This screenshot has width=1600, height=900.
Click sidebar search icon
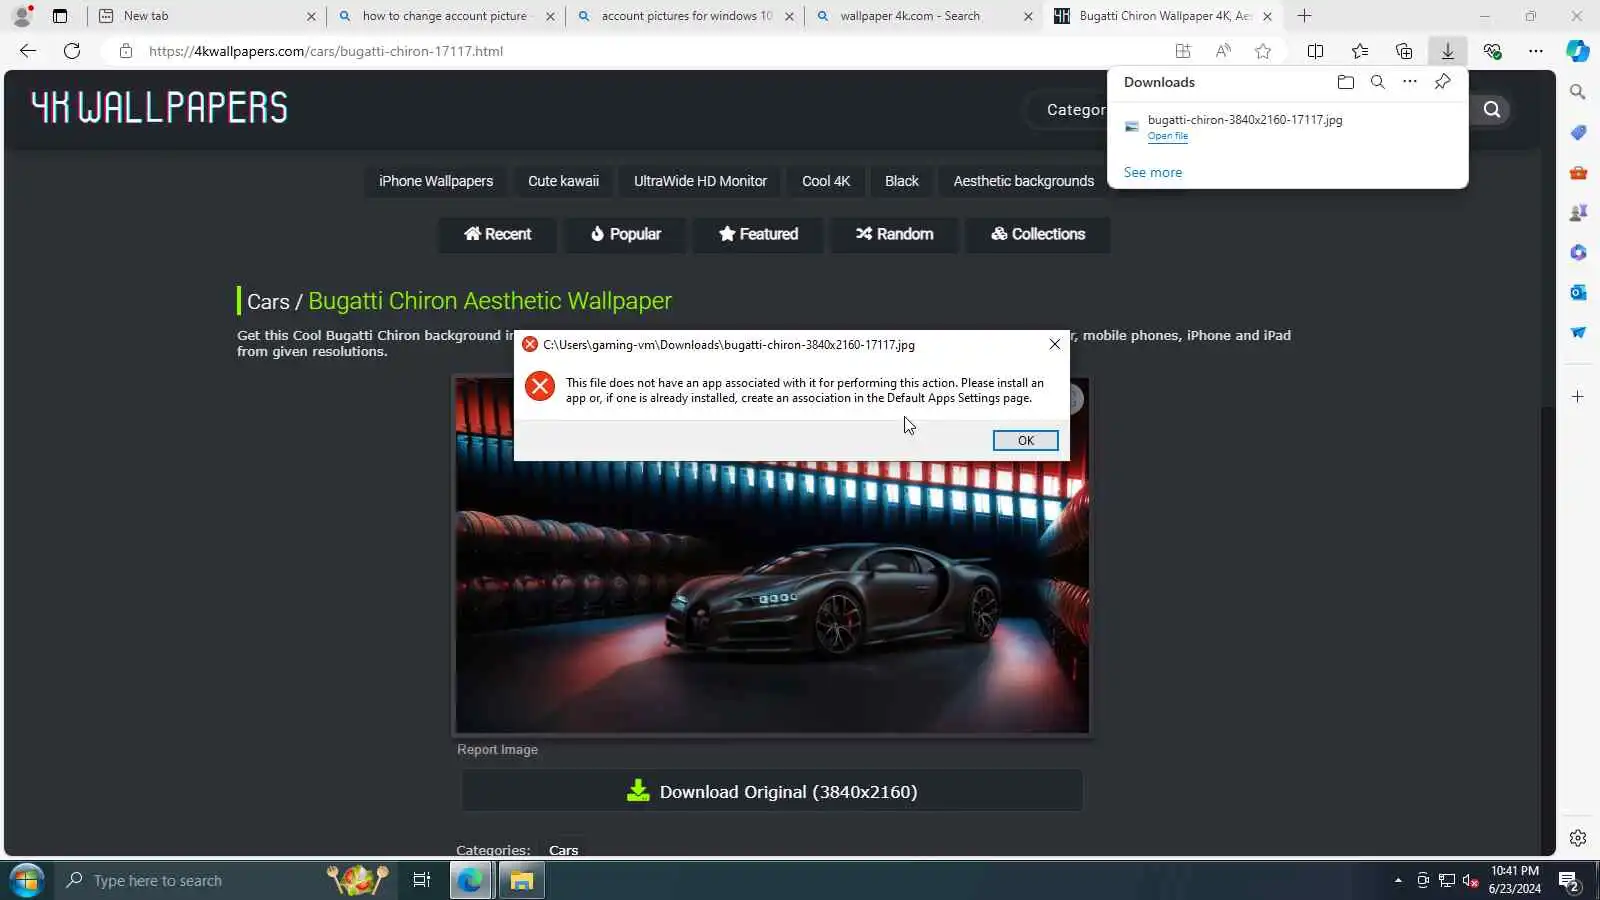pos(1578,92)
